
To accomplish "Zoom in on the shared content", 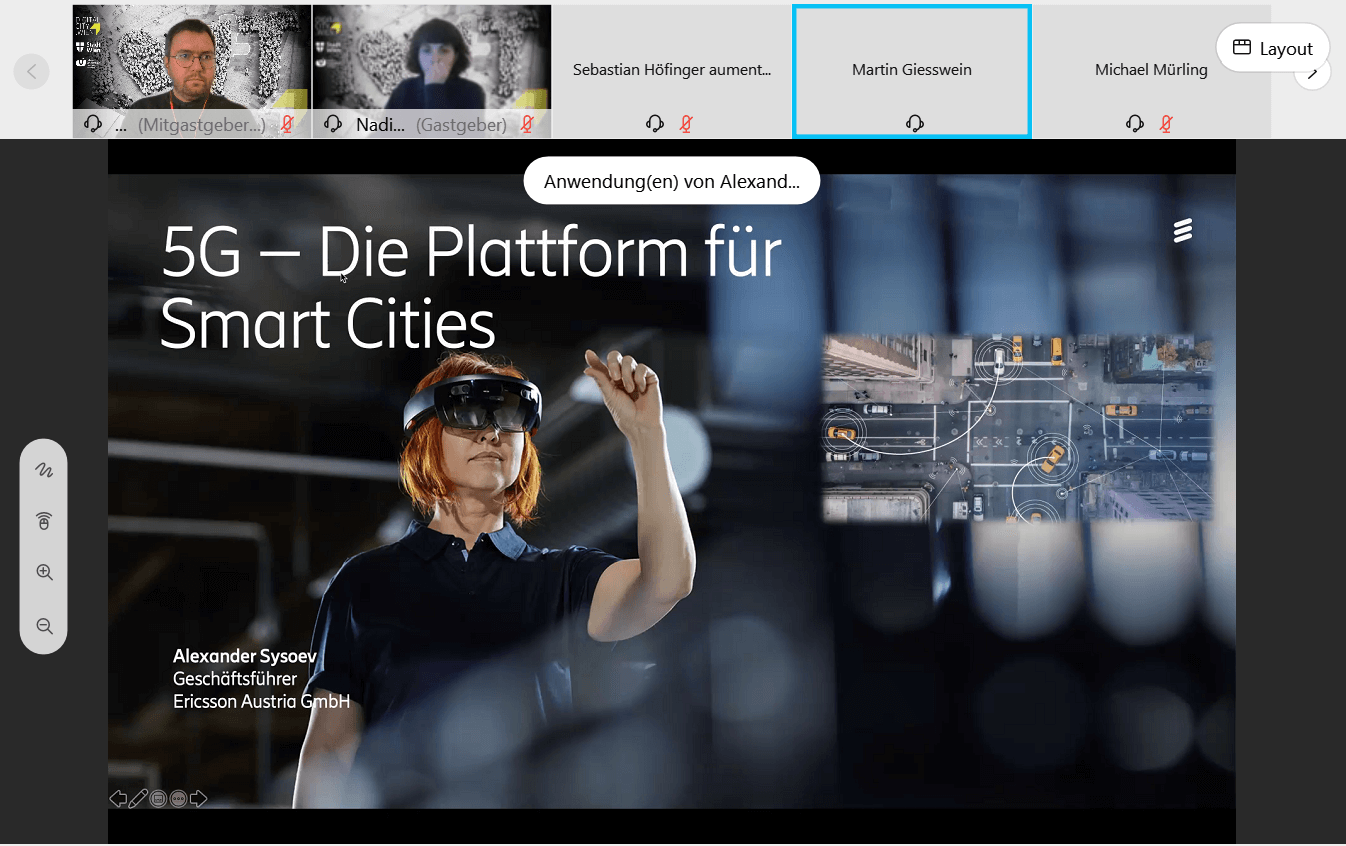I will point(44,573).
